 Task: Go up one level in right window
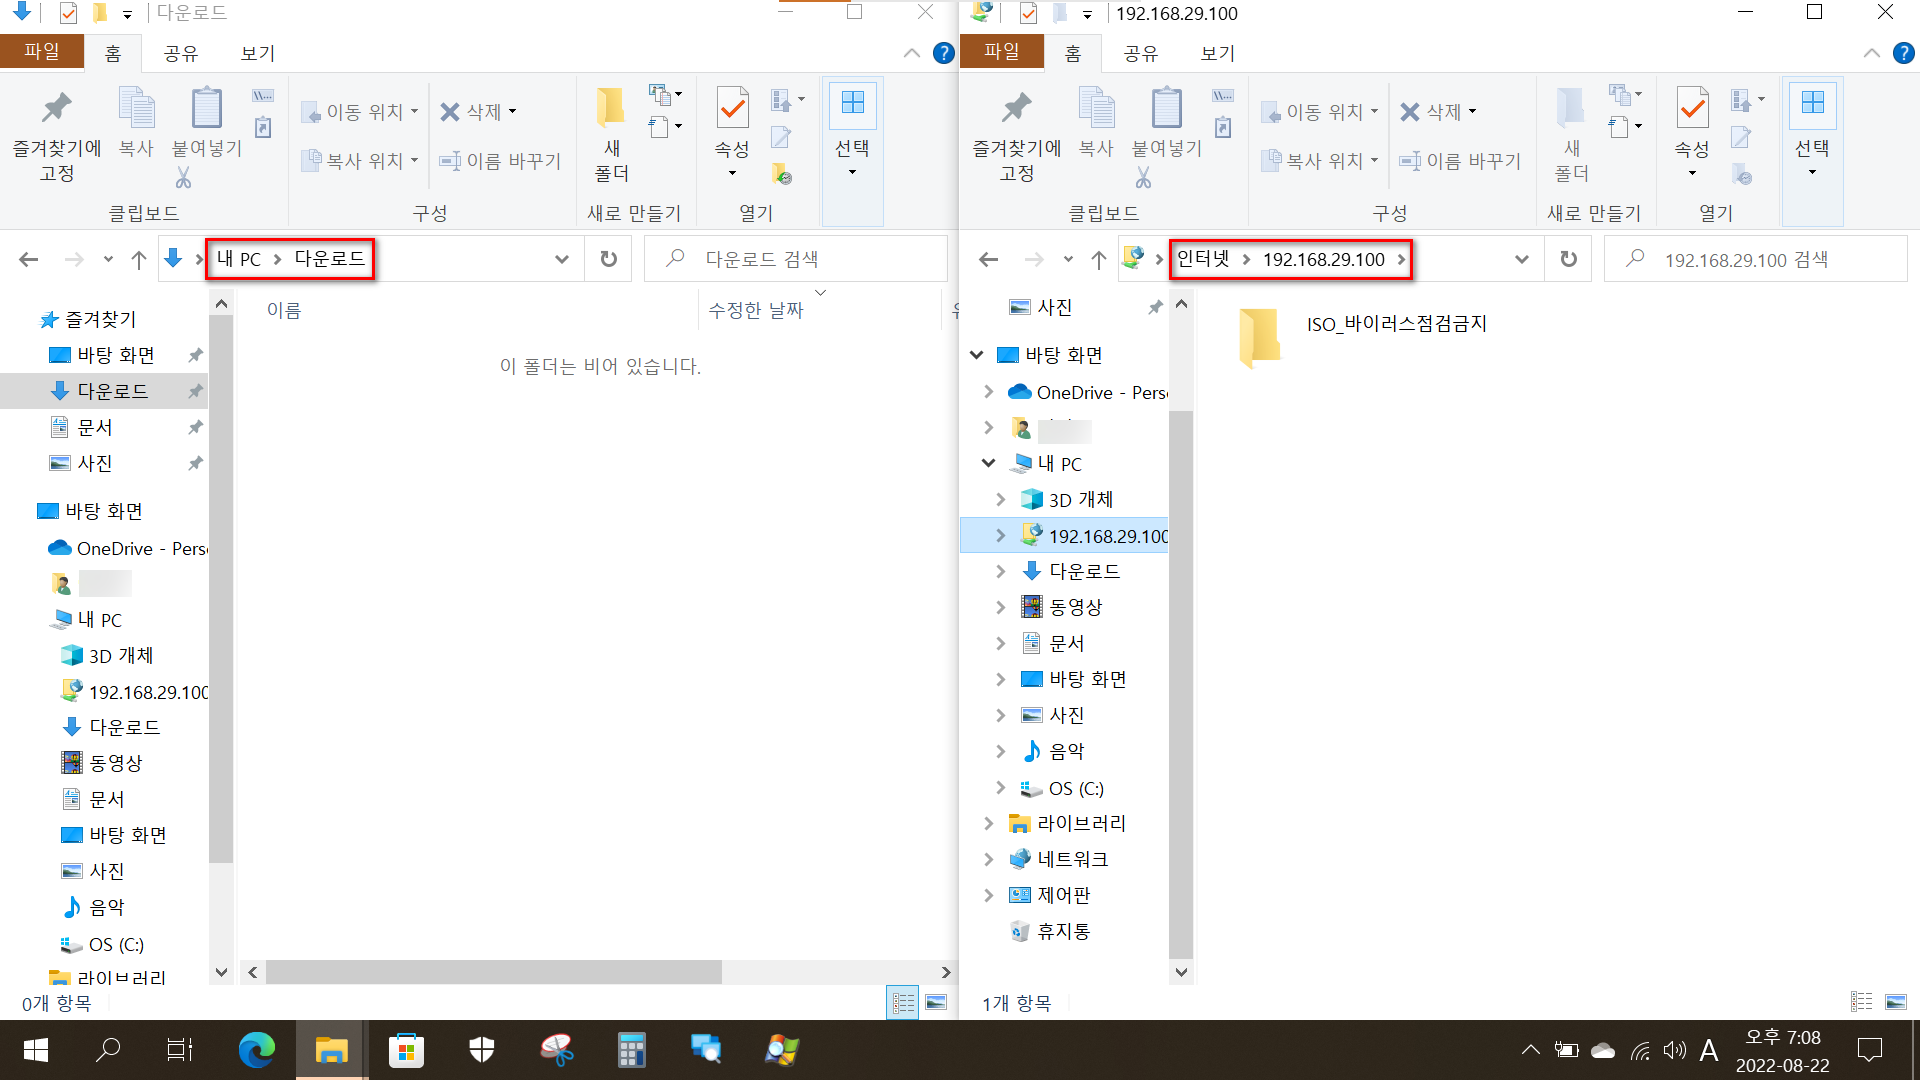(1099, 260)
